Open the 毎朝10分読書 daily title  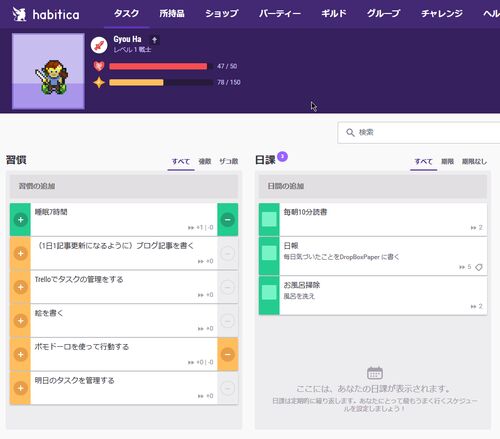[x=305, y=212]
